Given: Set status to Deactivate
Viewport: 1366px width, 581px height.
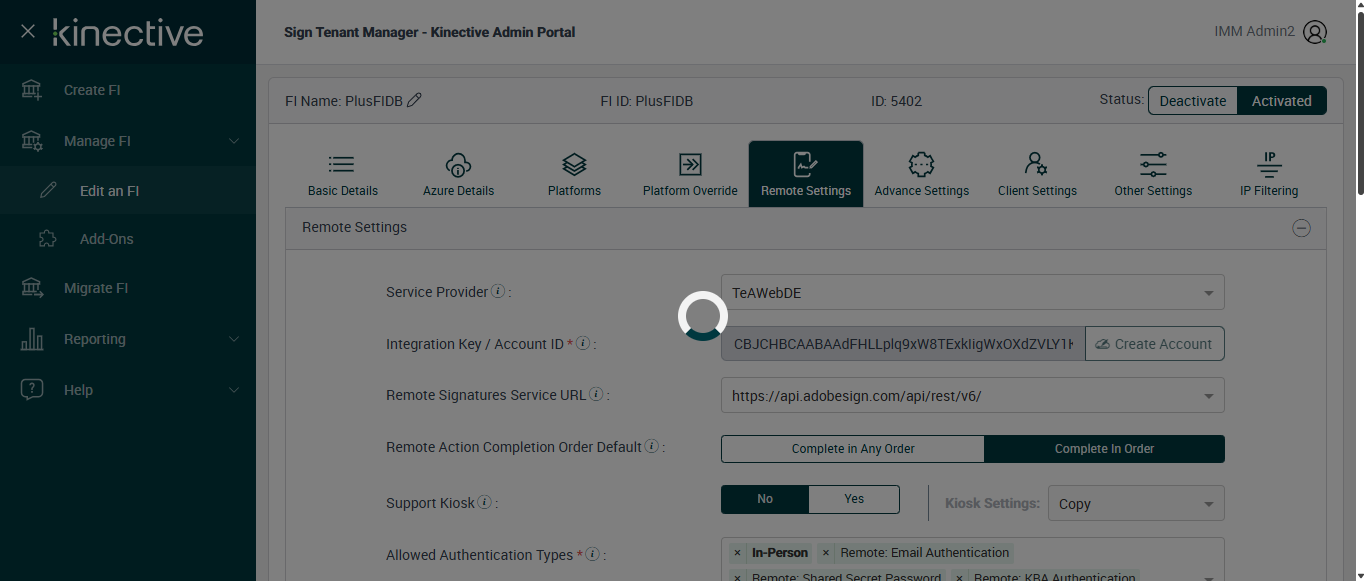Looking at the screenshot, I should 1193,101.
